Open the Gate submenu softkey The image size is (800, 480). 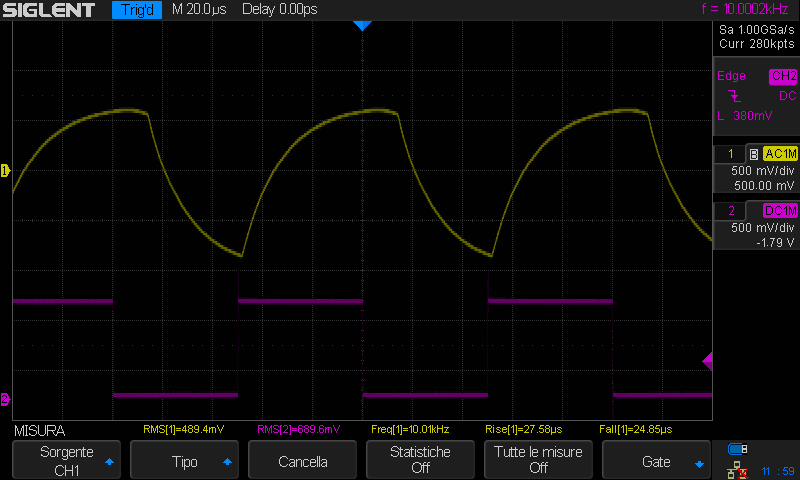[x=656, y=460]
